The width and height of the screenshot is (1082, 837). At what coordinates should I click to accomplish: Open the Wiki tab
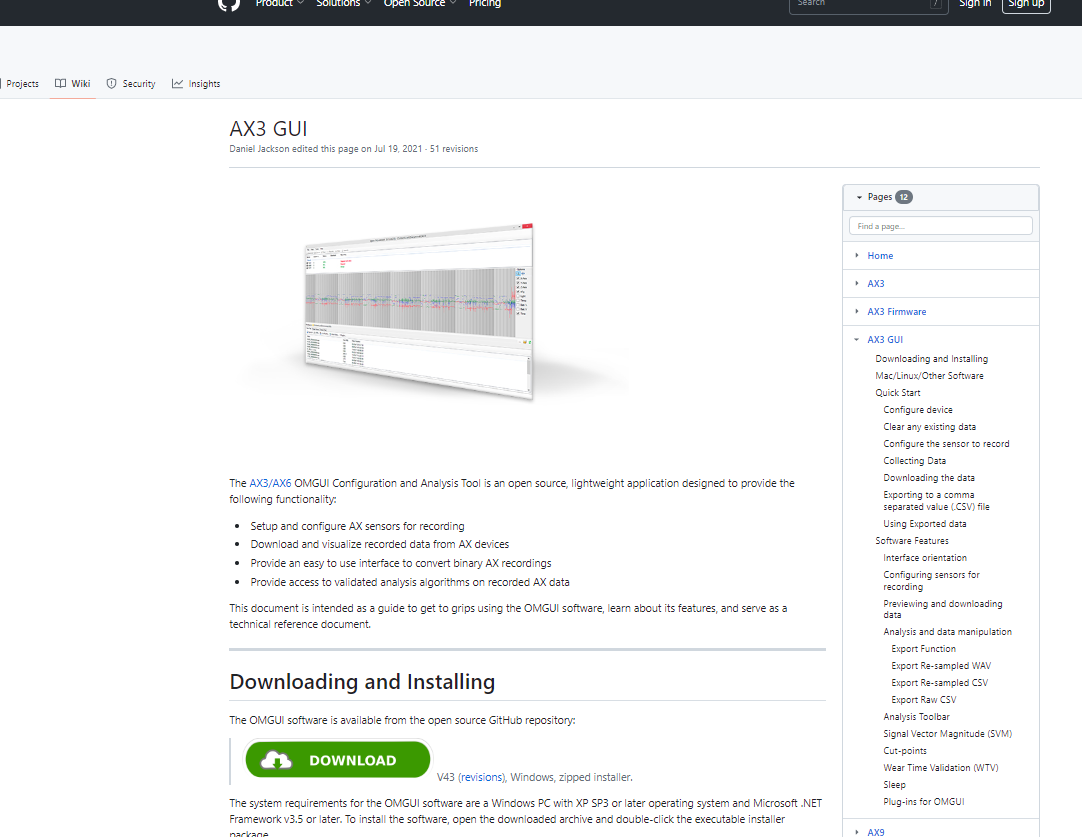click(x=72, y=83)
